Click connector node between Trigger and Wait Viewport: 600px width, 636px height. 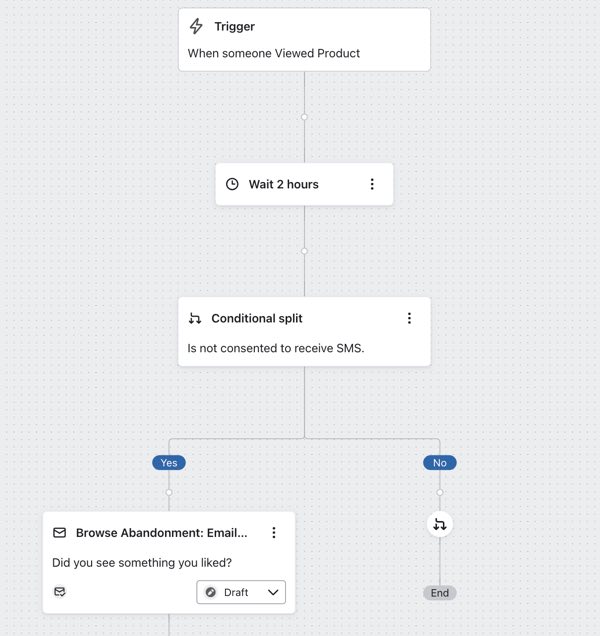pos(304,117)
